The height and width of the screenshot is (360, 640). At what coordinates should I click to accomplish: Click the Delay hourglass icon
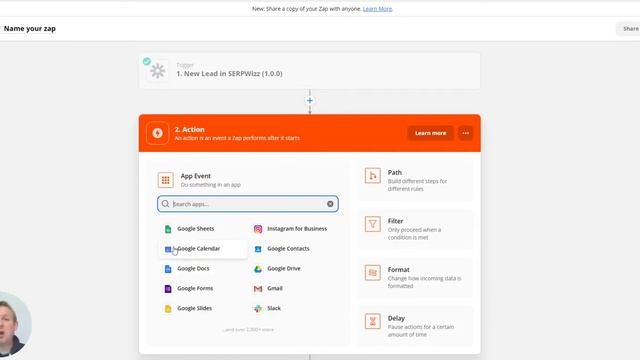(x=373, y=321)
